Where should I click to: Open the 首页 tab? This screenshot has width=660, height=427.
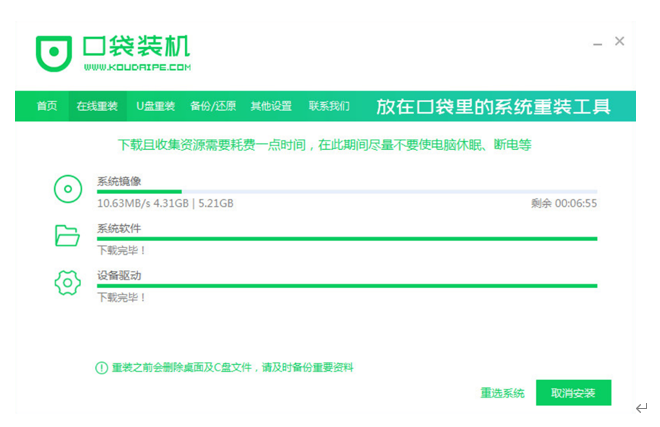click(47, 106)
